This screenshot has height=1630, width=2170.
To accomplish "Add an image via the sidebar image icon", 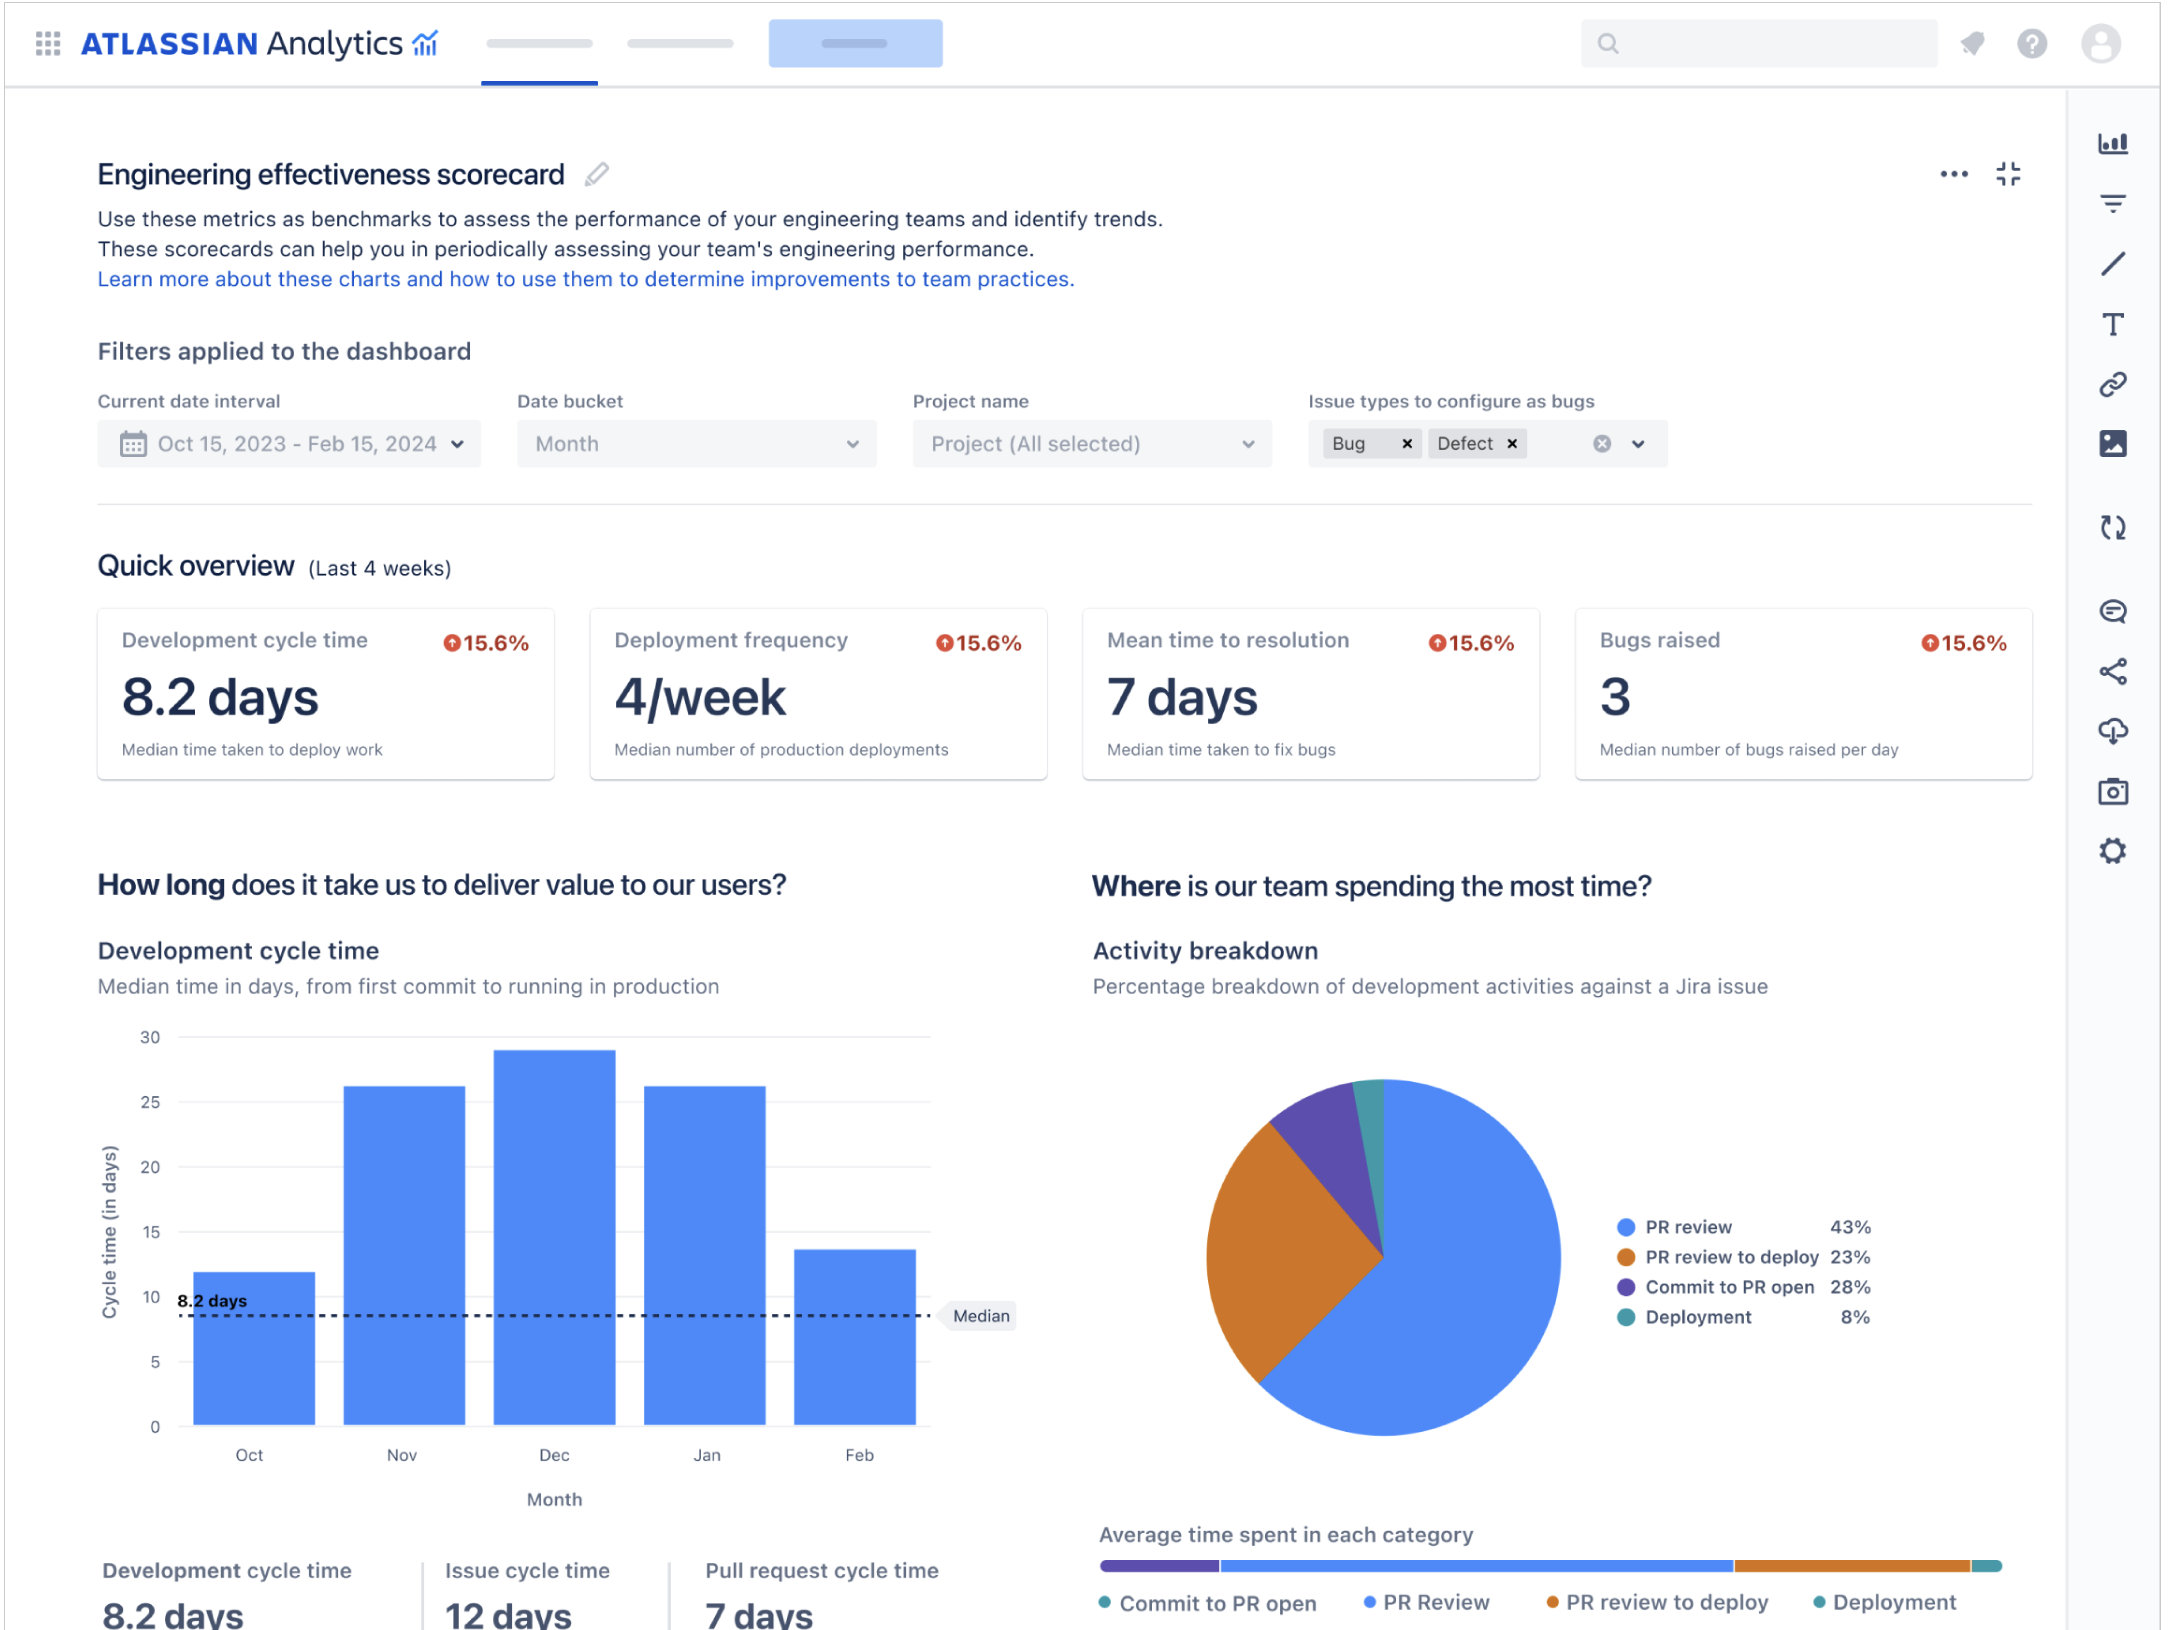I will click(x=2114, y=445).
